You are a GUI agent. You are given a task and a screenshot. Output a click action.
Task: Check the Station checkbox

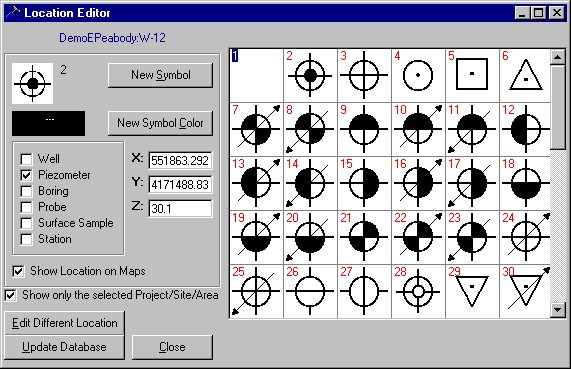pyautogui.click(x=26, y=239)
